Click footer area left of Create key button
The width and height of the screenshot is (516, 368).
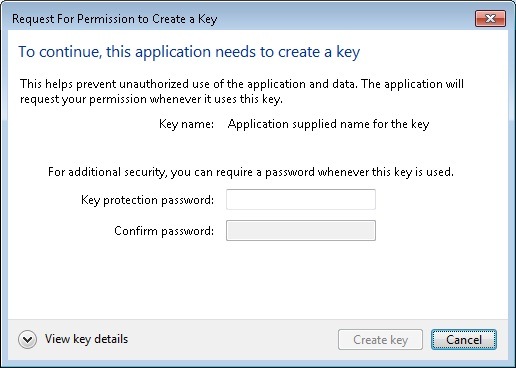tap(233, 340)
